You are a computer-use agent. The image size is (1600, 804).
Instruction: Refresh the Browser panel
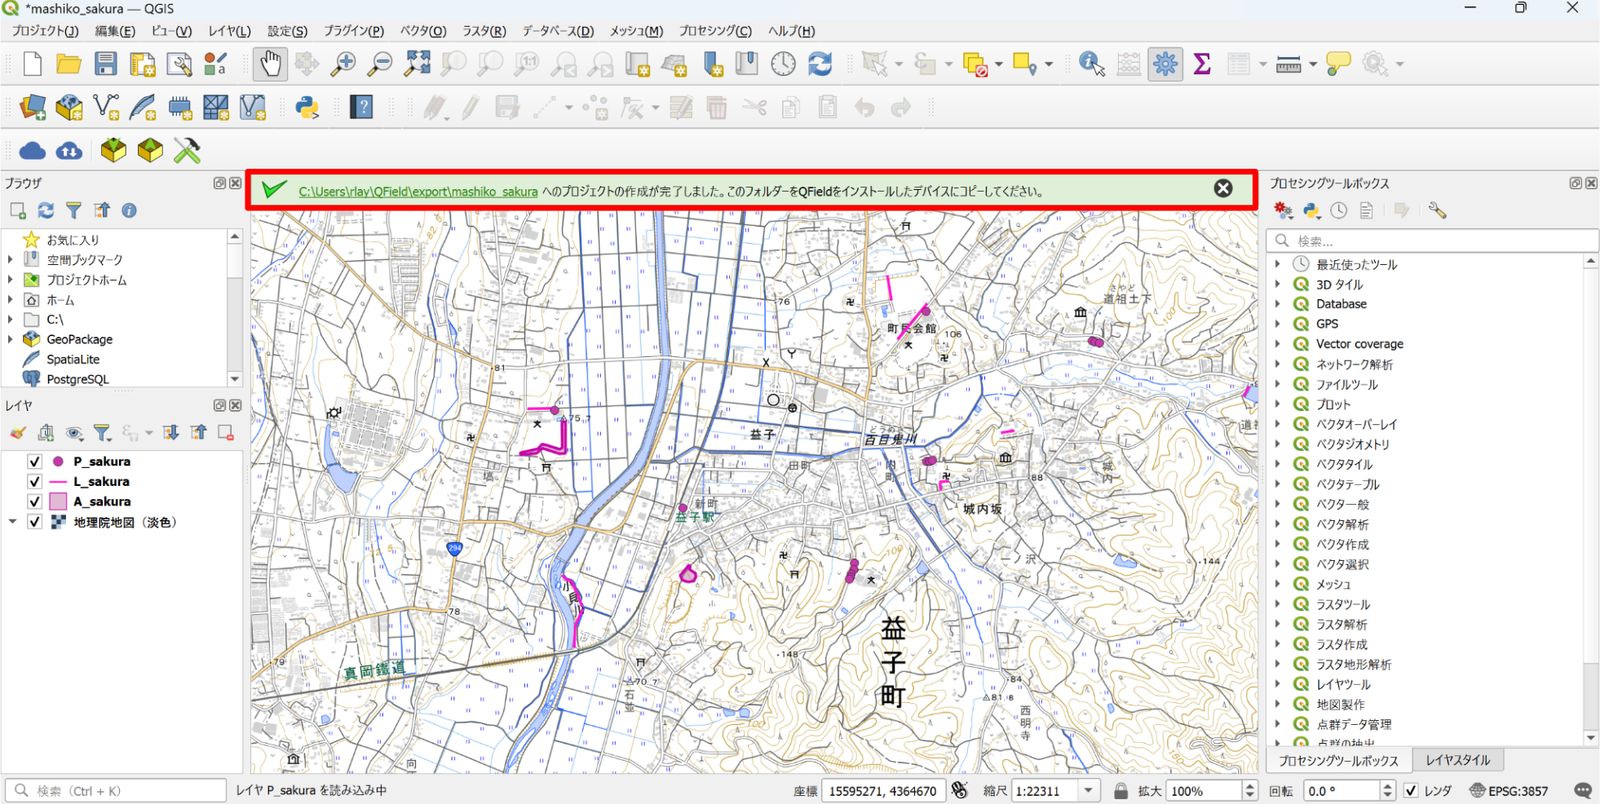tap(46, 210)
